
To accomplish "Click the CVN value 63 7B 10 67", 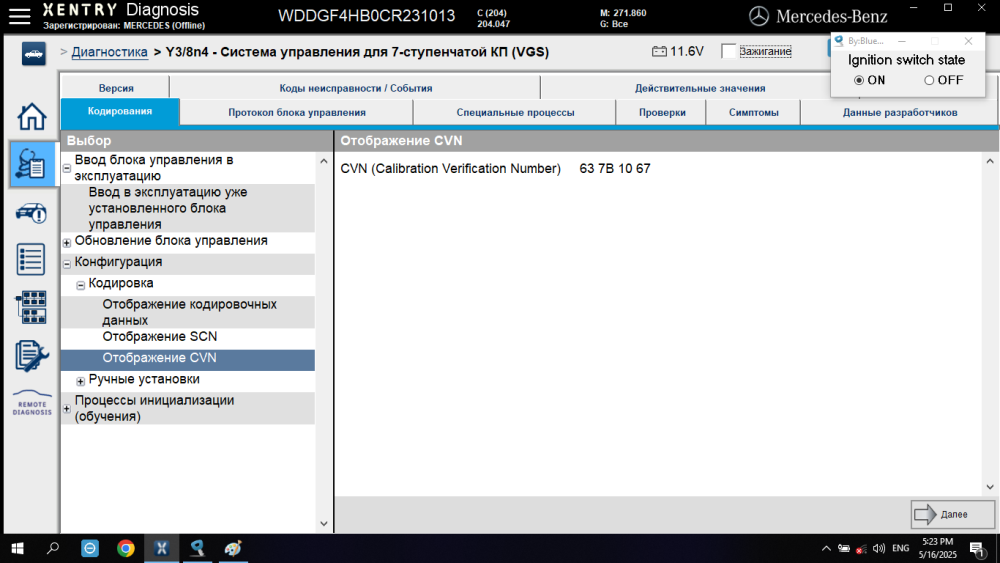I will (615, 169).
